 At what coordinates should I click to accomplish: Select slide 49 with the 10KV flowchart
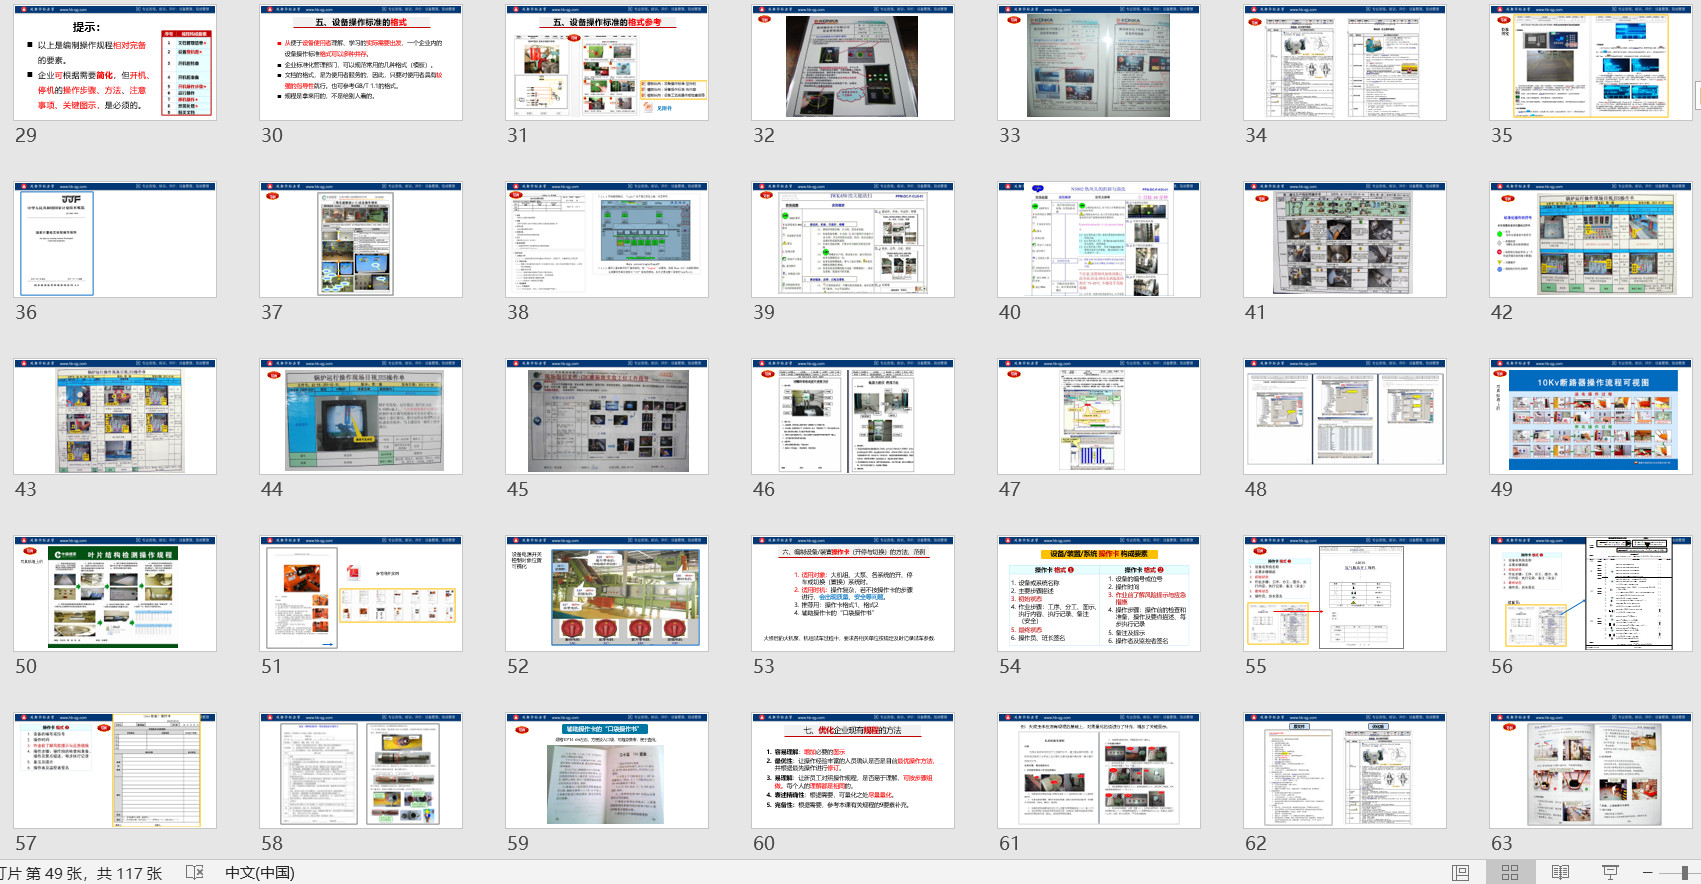pyautogui.click(x=1590, y=416)
